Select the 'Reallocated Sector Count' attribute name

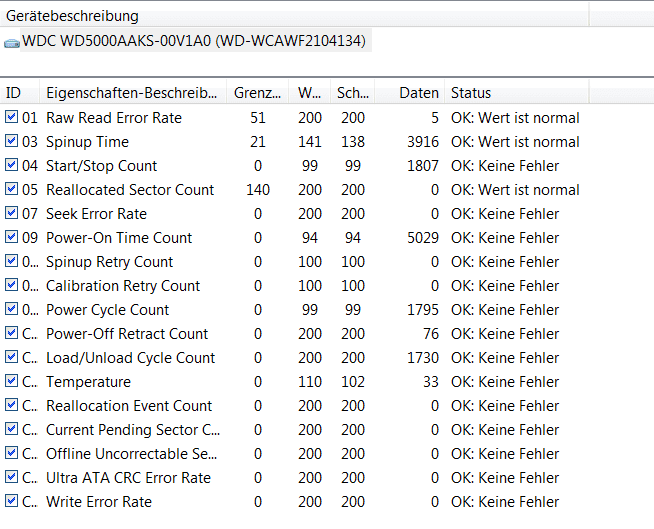[x=130, y=190]
